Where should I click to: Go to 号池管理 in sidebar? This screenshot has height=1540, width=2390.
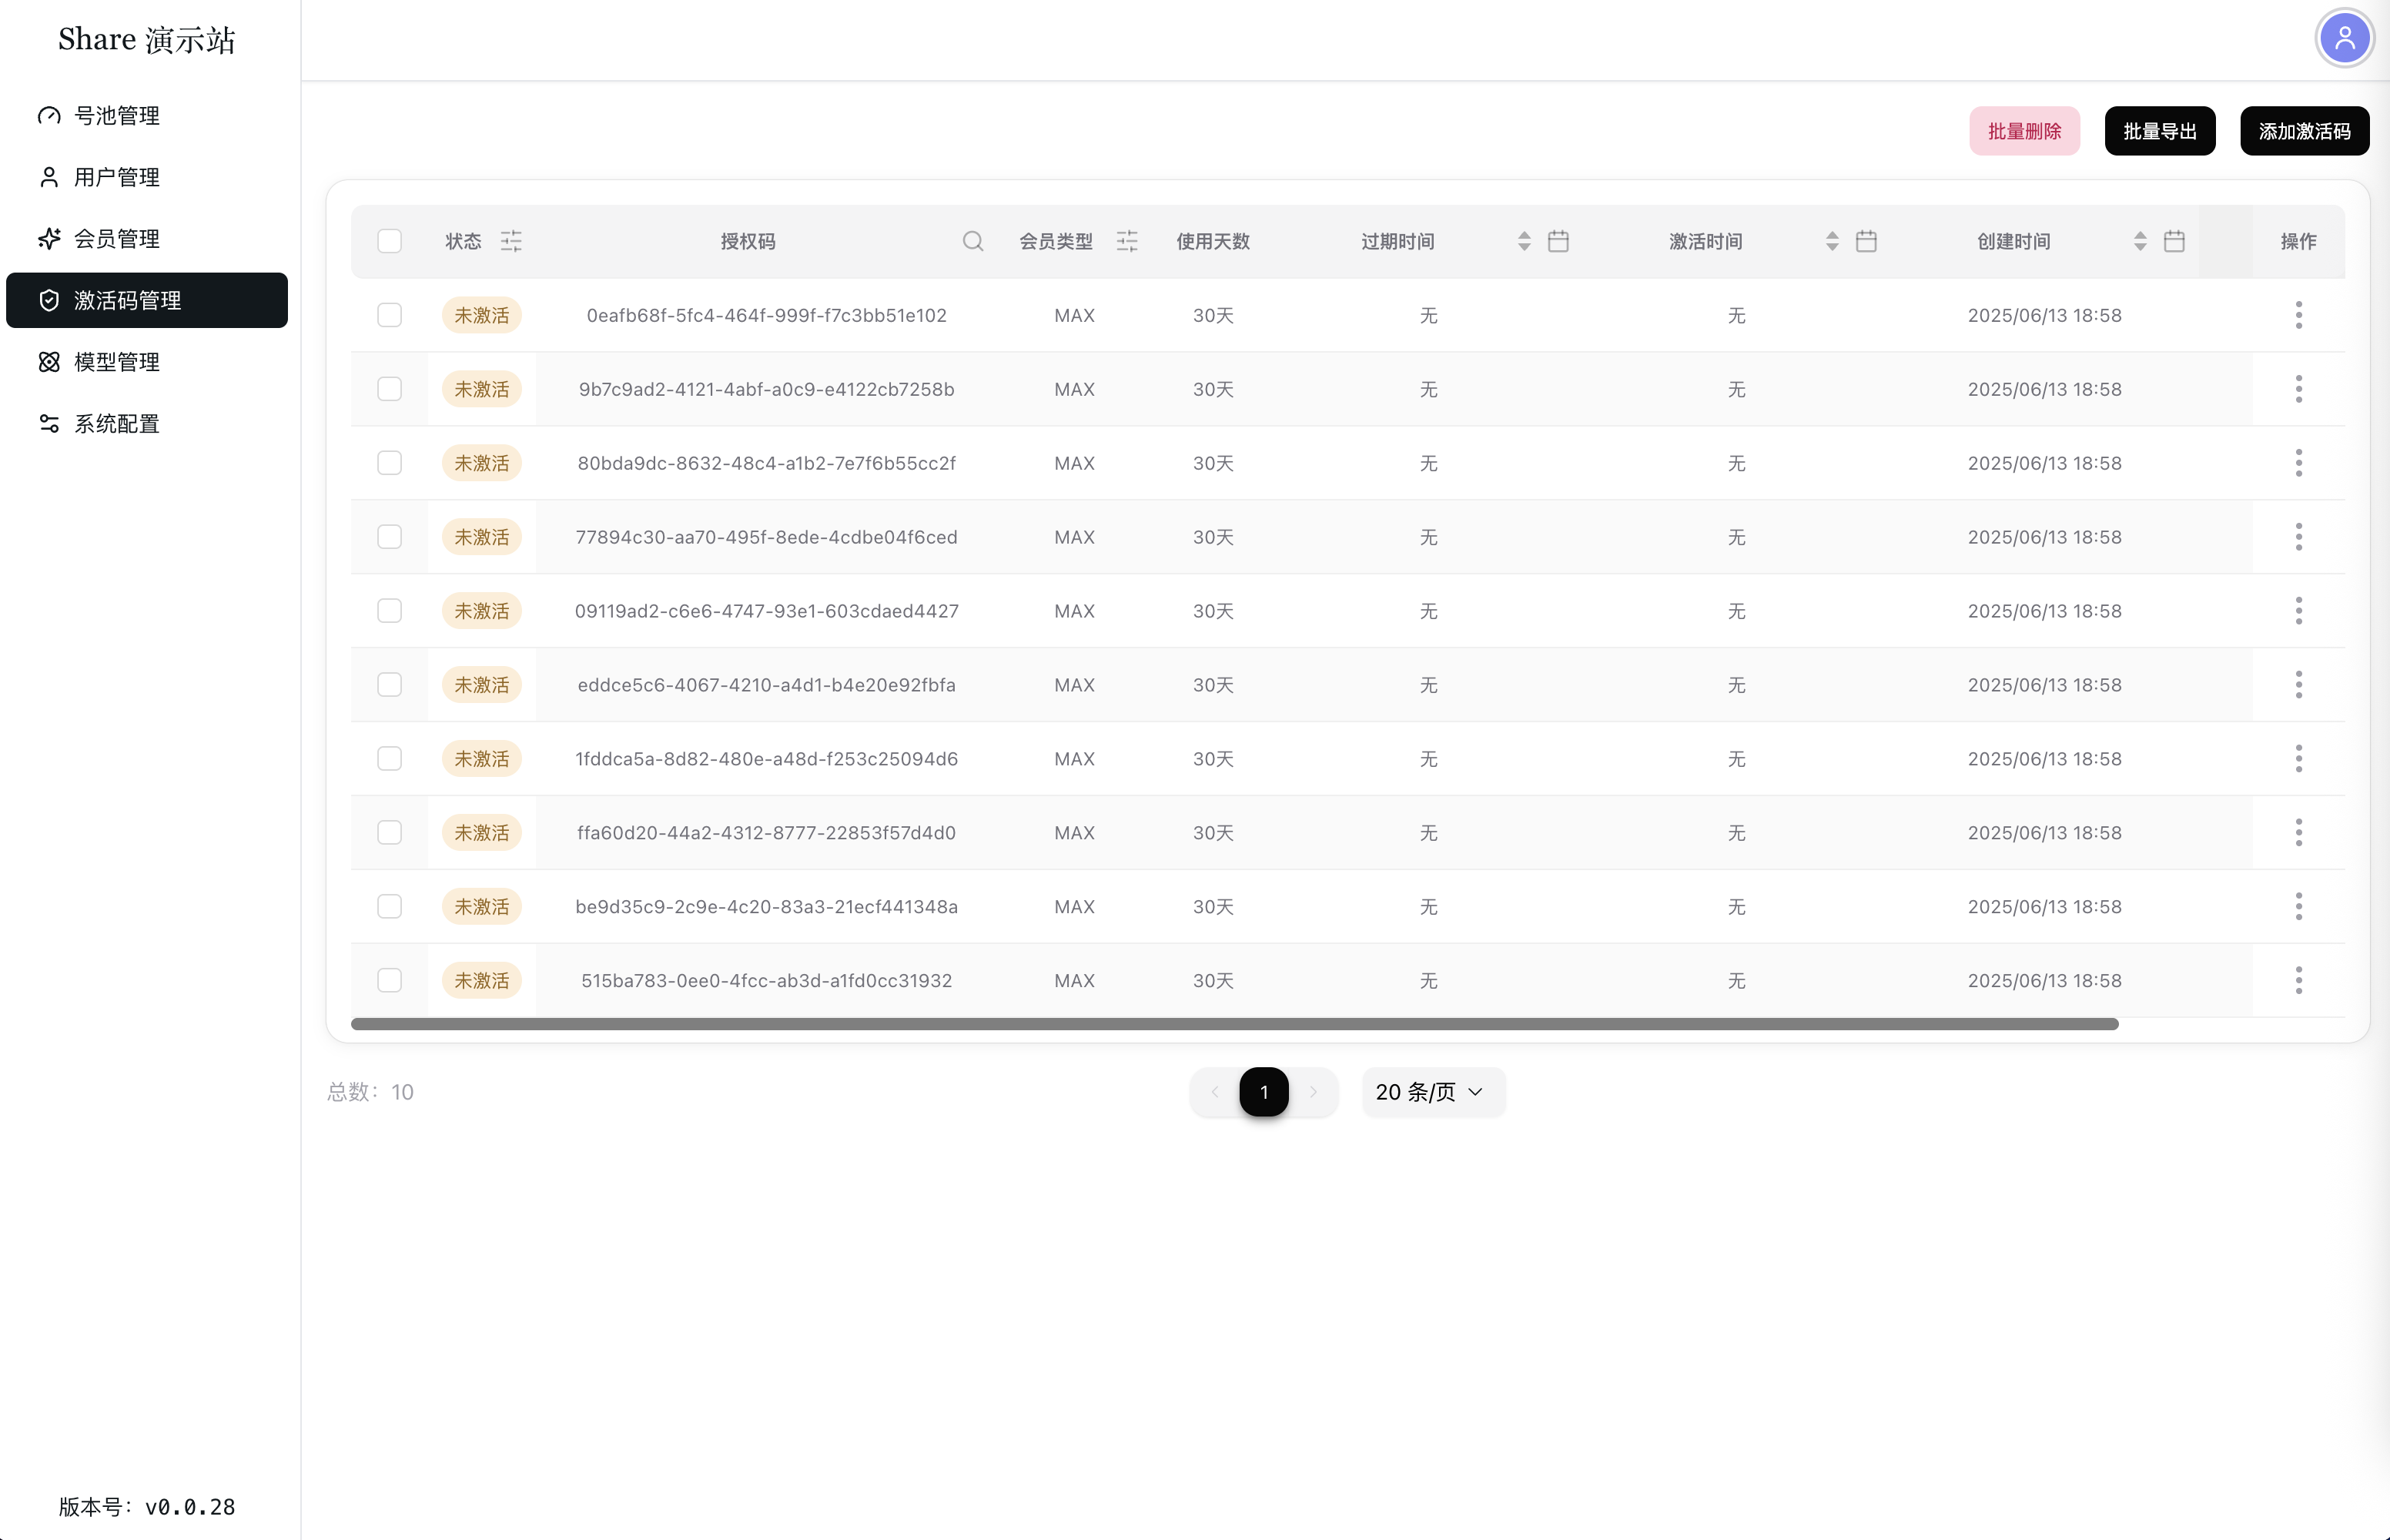click(x=147, y=116)
